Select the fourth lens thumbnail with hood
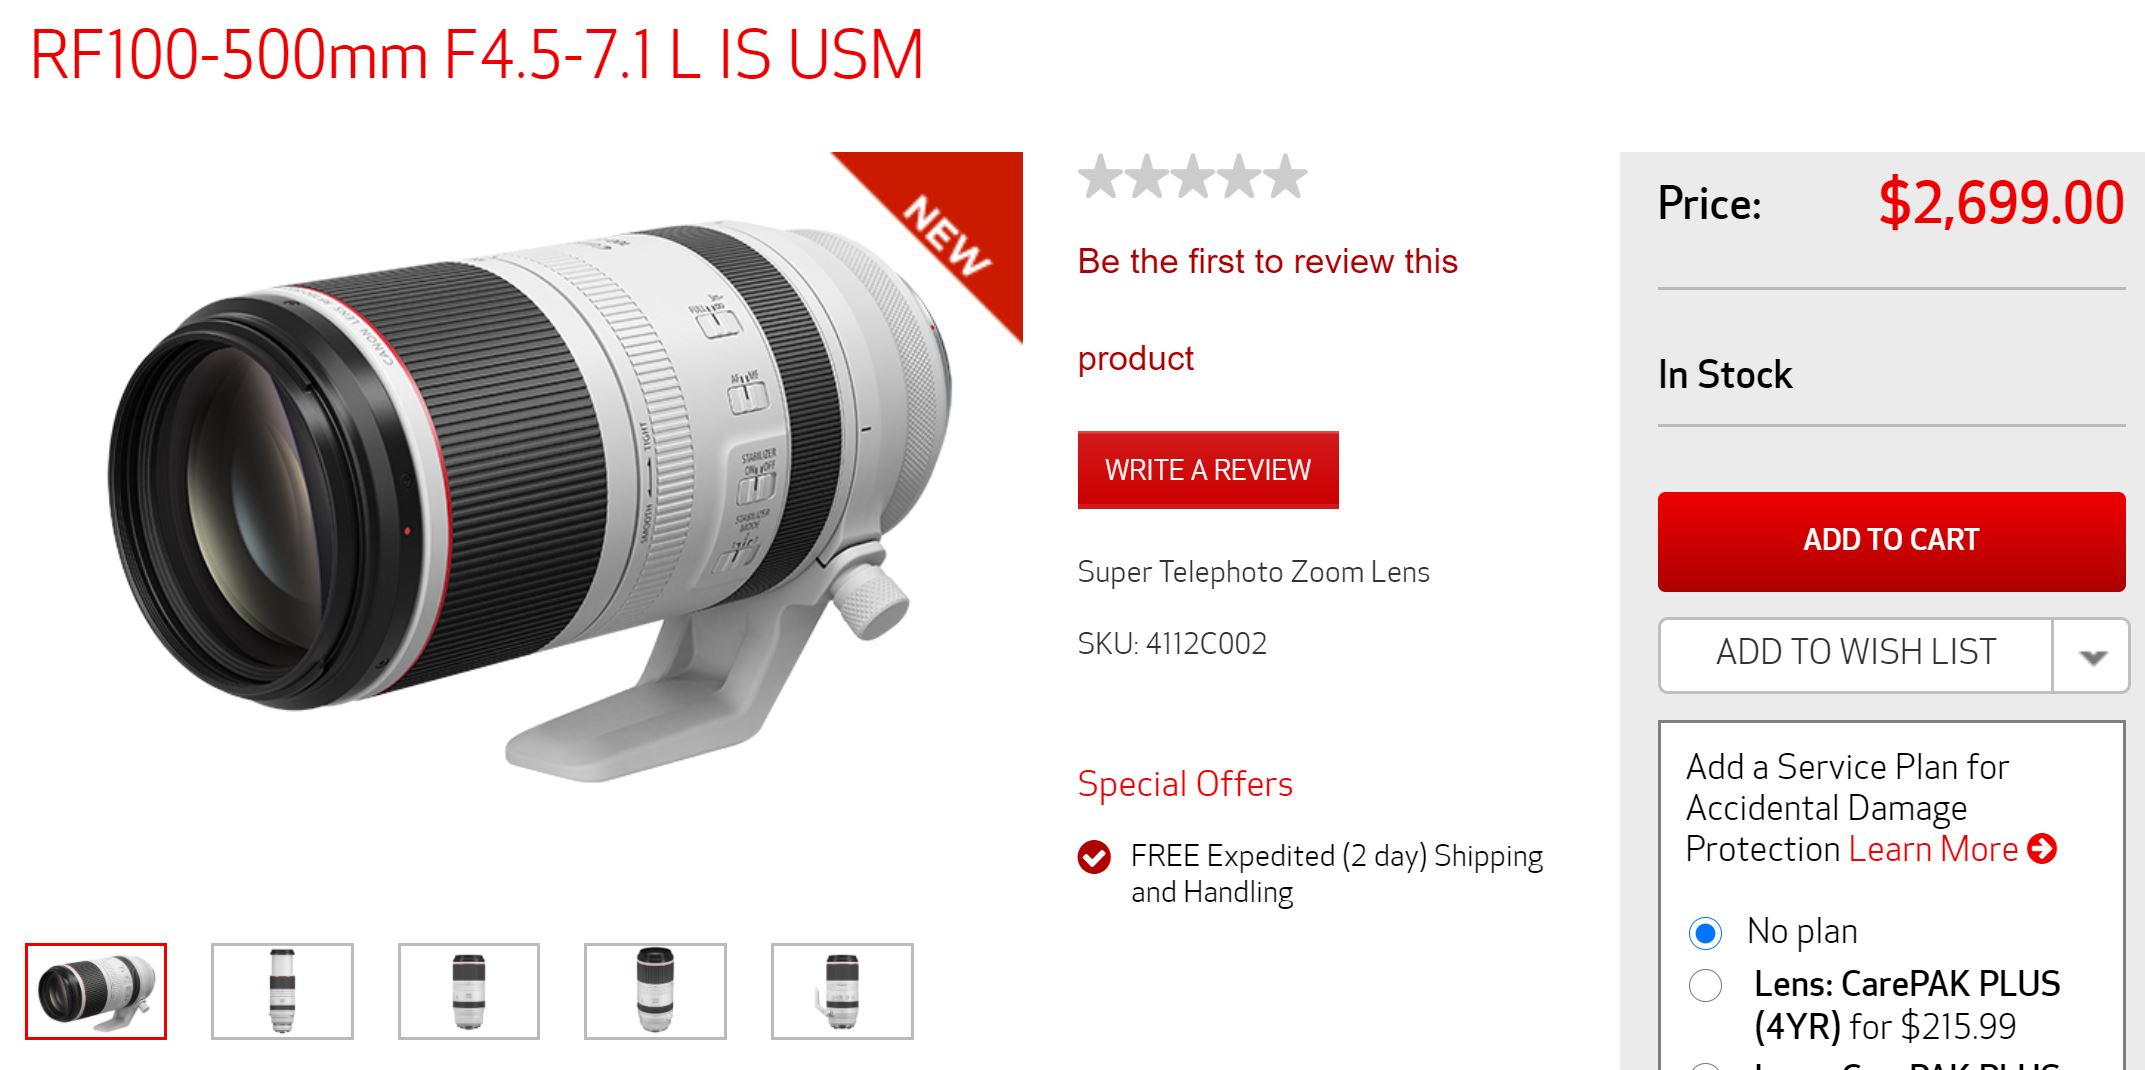This screenshot has height=1070, width=2145. [655, 991]
